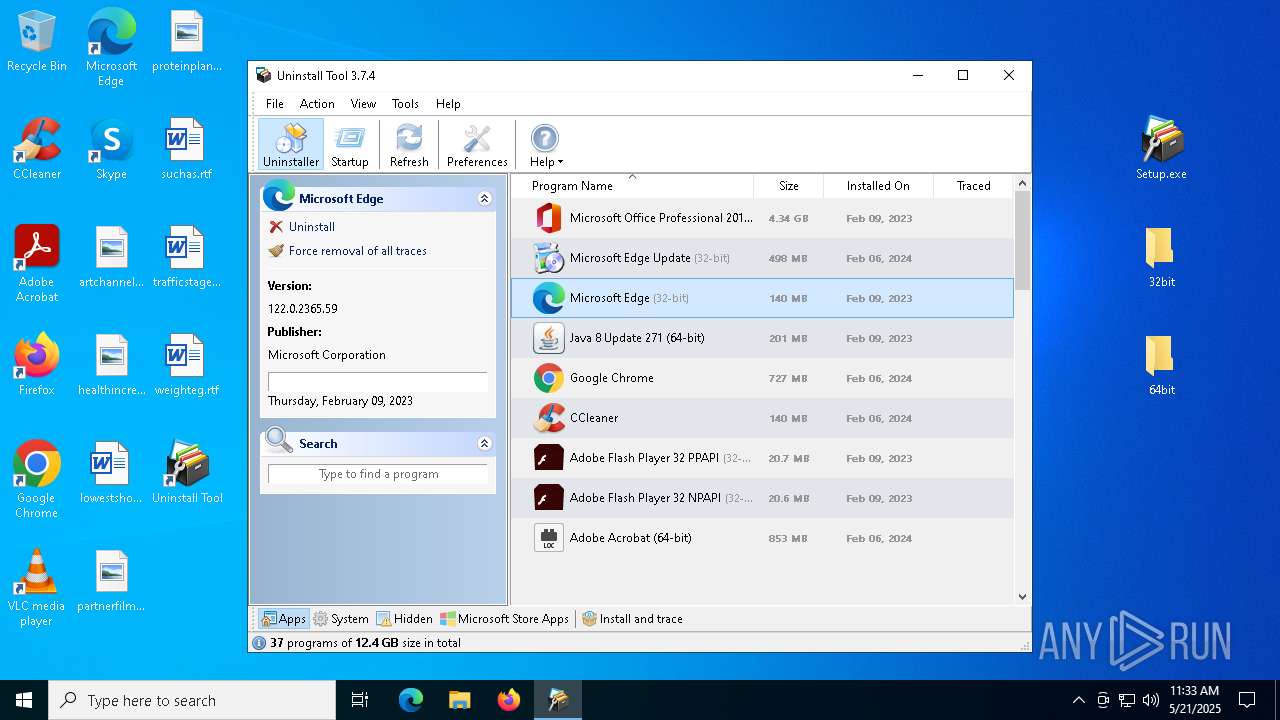Sort list by Size column
The width and height of the screenshot is (1280, 720).
point(788,186)
